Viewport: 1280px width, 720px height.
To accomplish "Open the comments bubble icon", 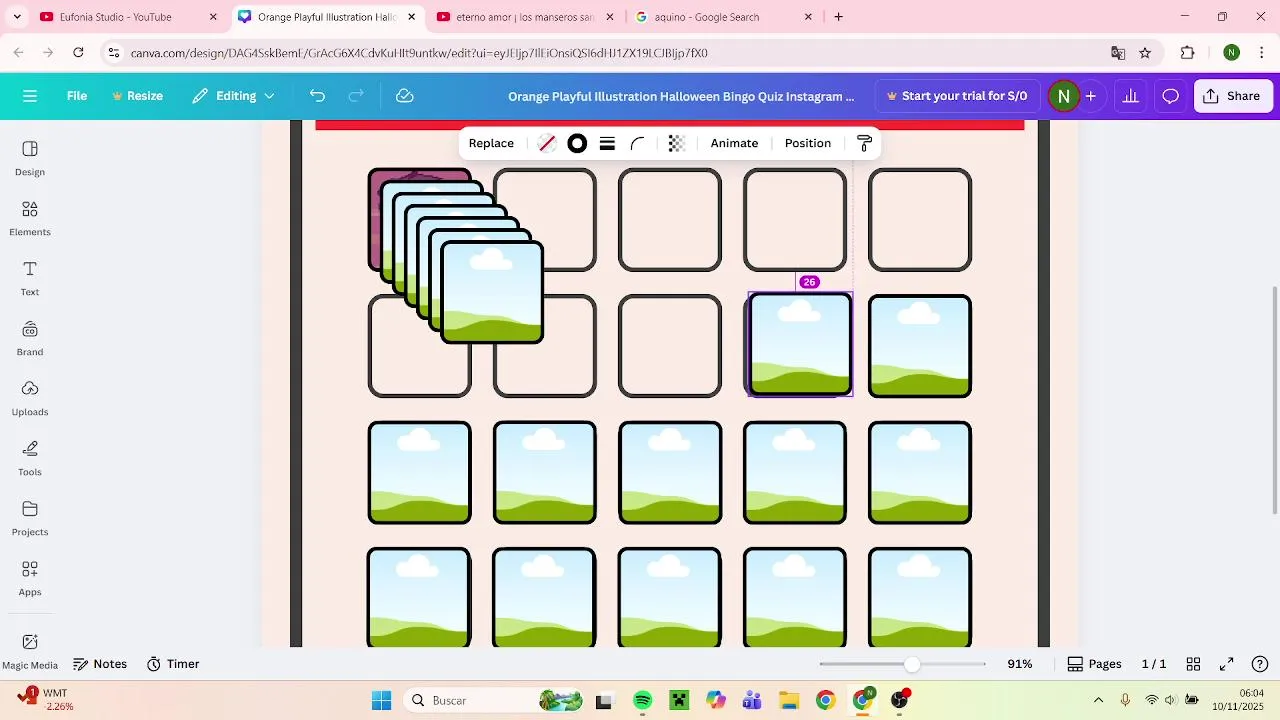I will (1170, 96).
